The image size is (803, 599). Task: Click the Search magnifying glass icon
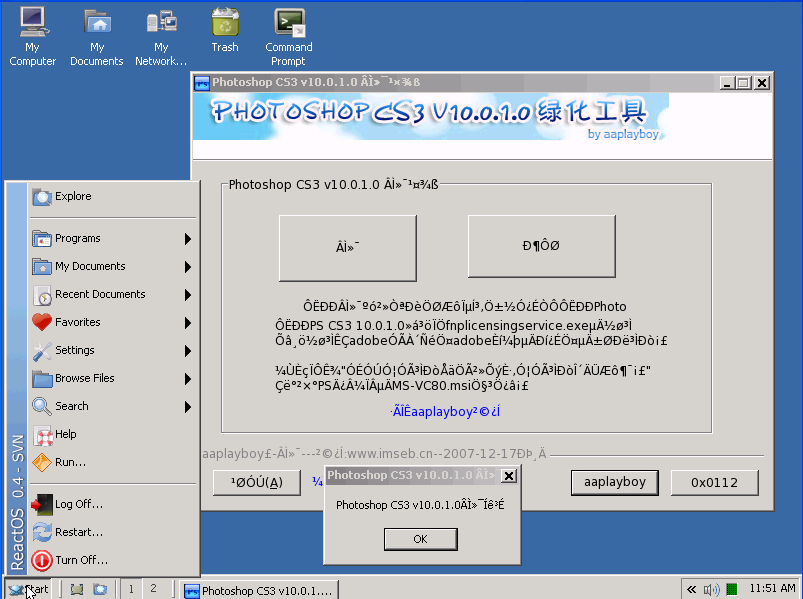42,407
